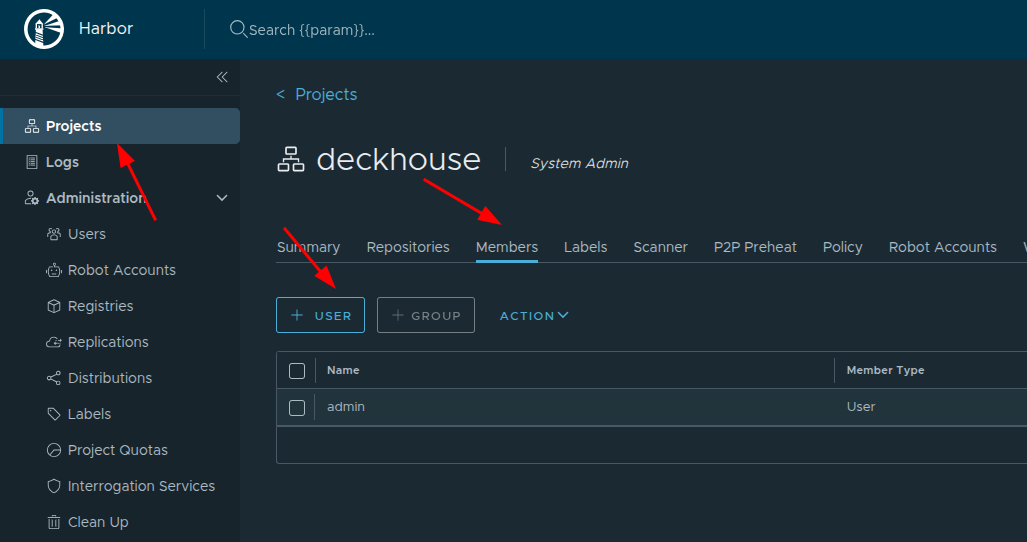The width and height of the screenshot is (1027, 542).
Task: Click the Labels tag icon
Action: (x=54, y=414)
